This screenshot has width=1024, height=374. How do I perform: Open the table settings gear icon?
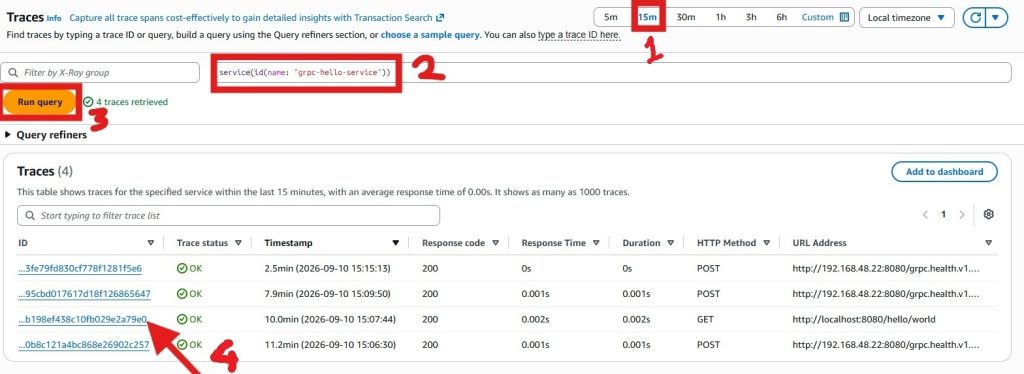(x=989, y=214)
